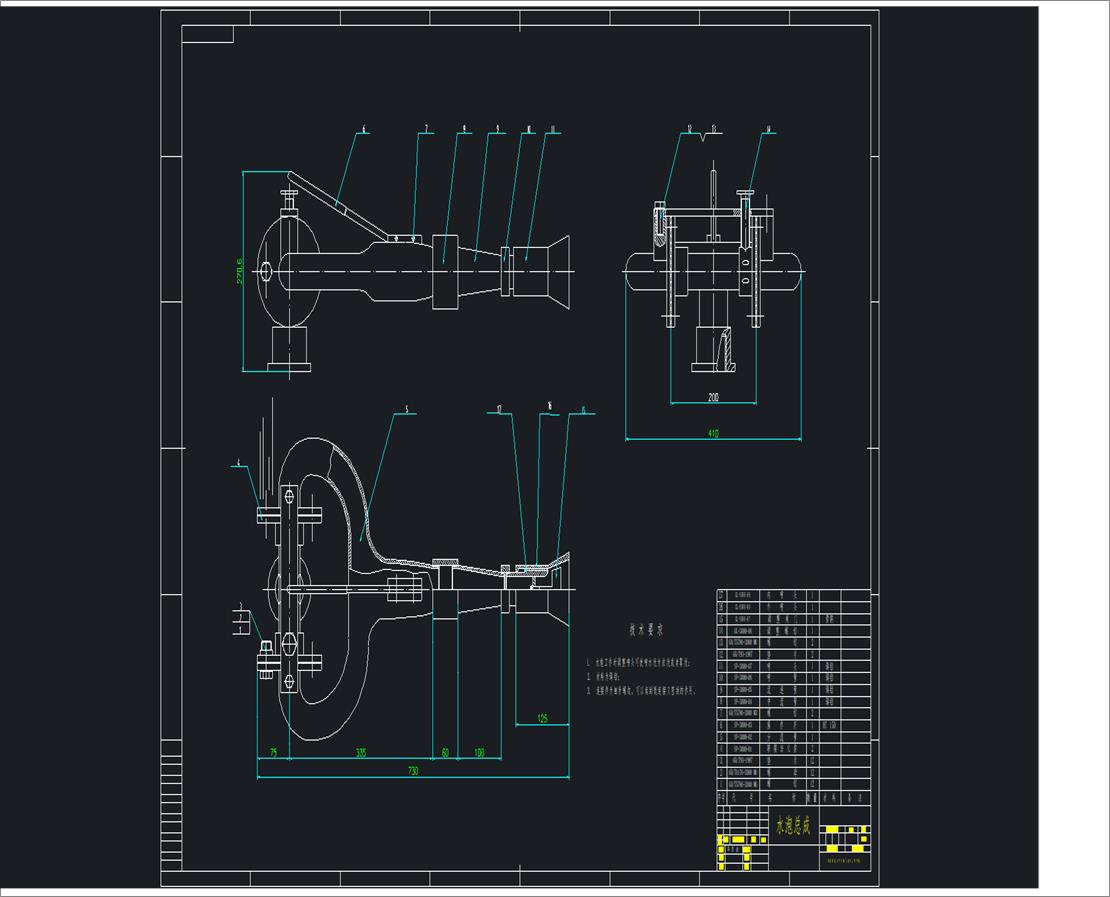Screen dimensions: 1110x897
Task: Click the 75 dimension label
Action: (272, 752)
